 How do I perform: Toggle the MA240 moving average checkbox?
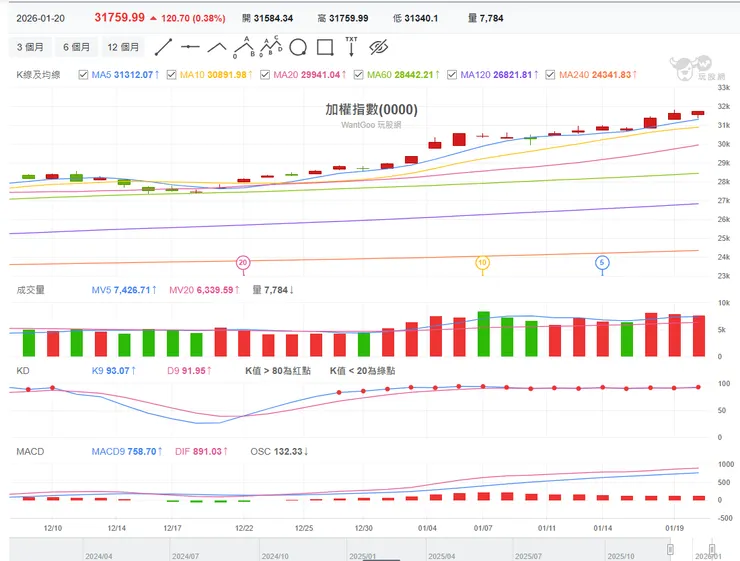550,75
